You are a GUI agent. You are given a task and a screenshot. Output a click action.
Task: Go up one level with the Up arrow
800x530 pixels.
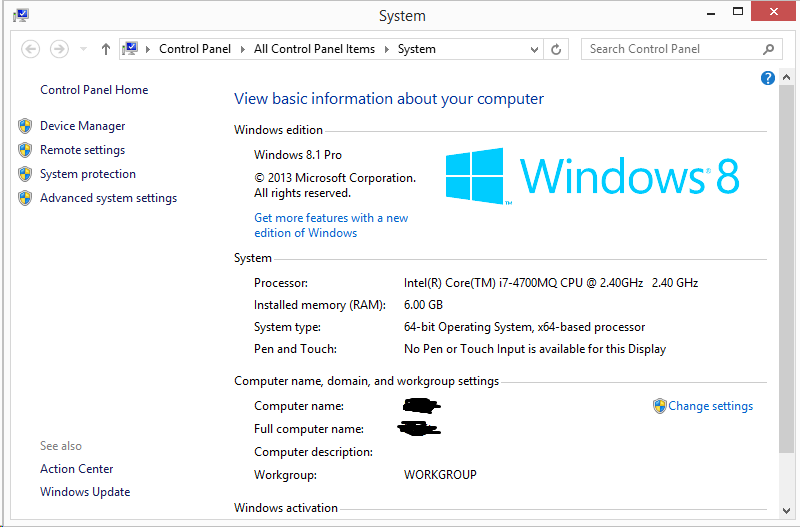pyautogui.click(x=106, y=49)
